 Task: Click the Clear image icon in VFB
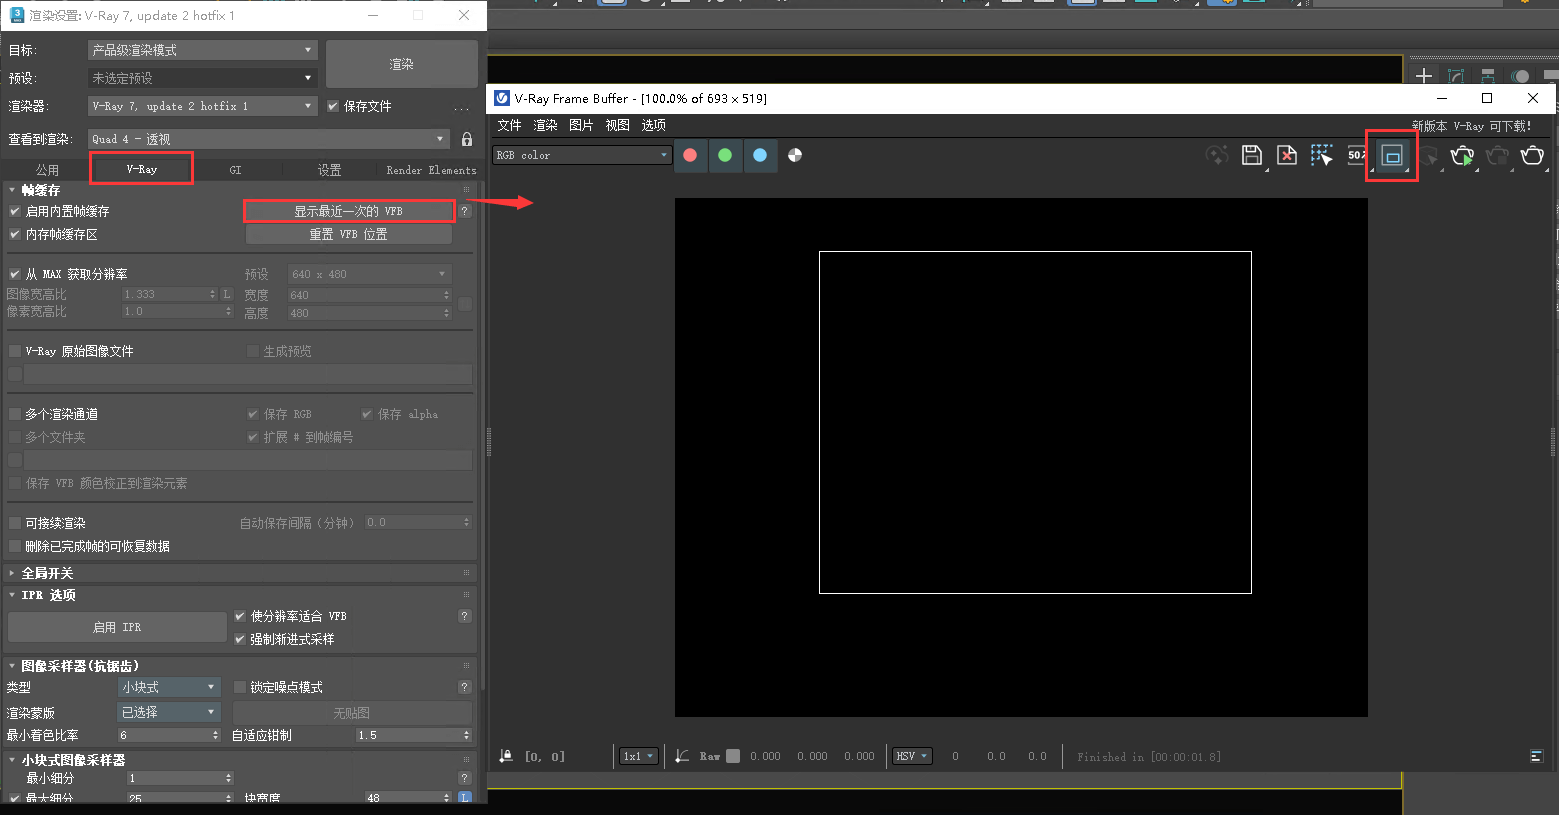[x=1287, y=155]
